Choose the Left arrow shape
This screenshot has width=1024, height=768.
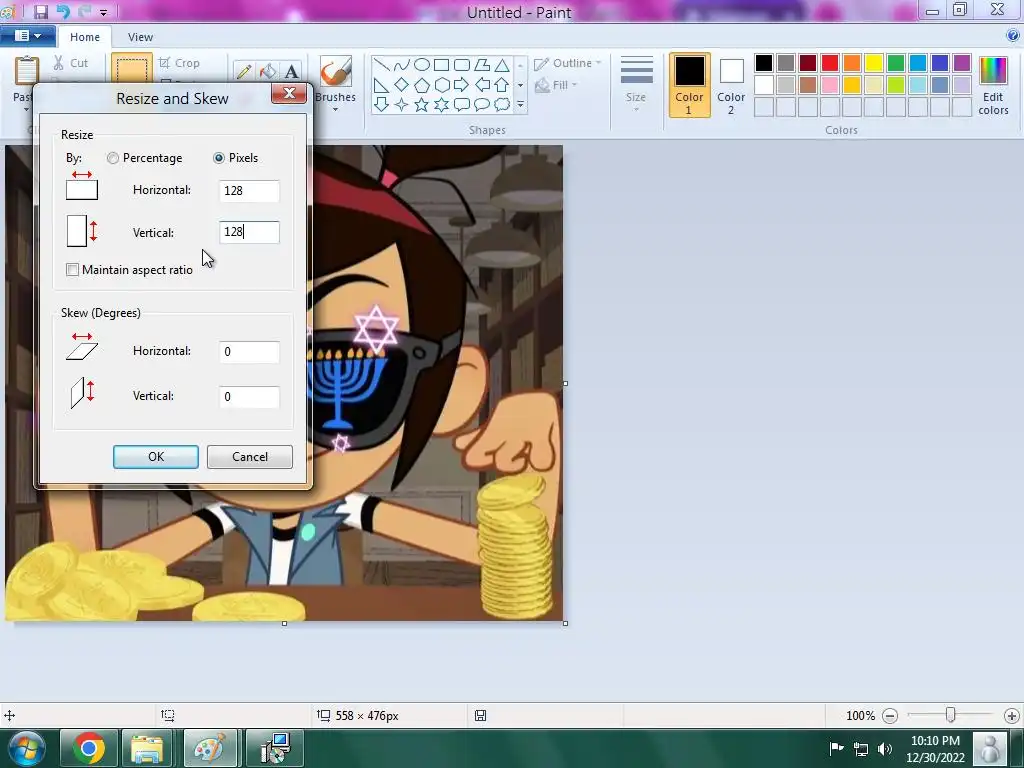[482, 84]
